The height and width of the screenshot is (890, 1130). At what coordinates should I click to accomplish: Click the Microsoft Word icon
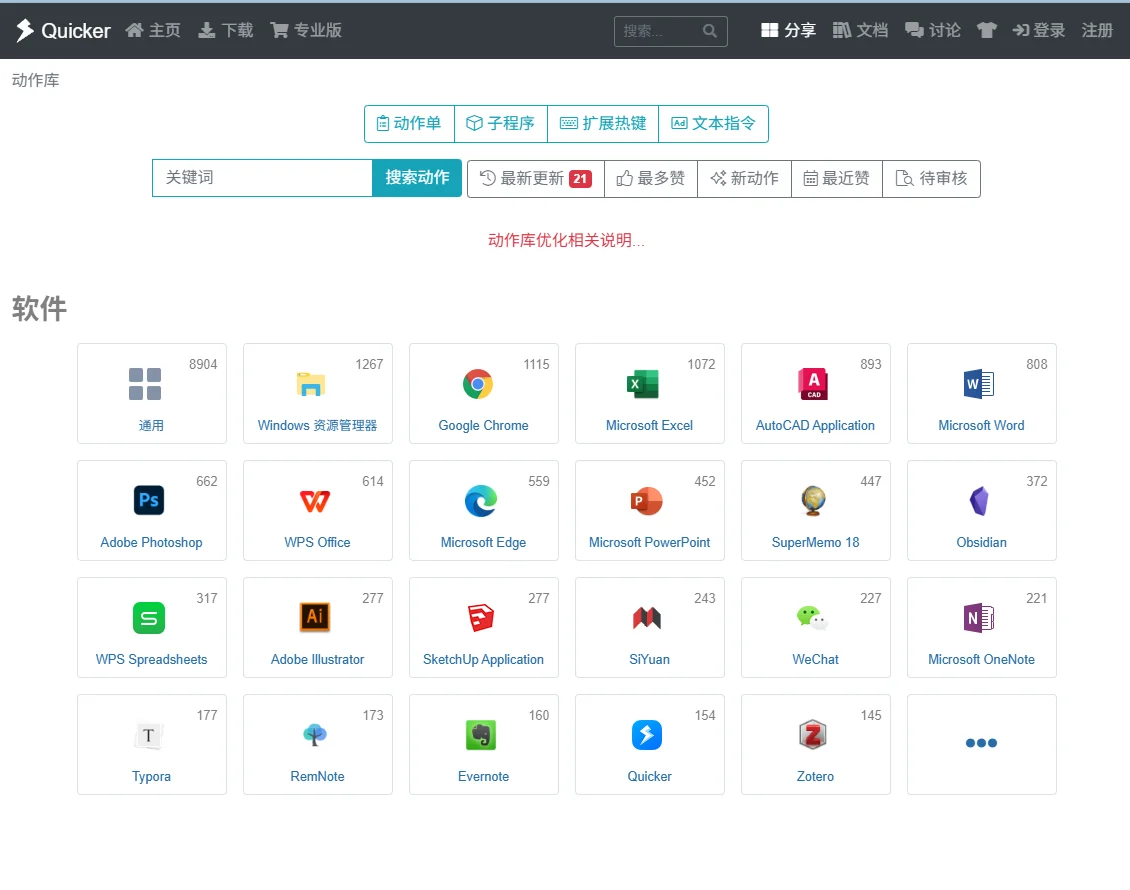pos(979,383)
